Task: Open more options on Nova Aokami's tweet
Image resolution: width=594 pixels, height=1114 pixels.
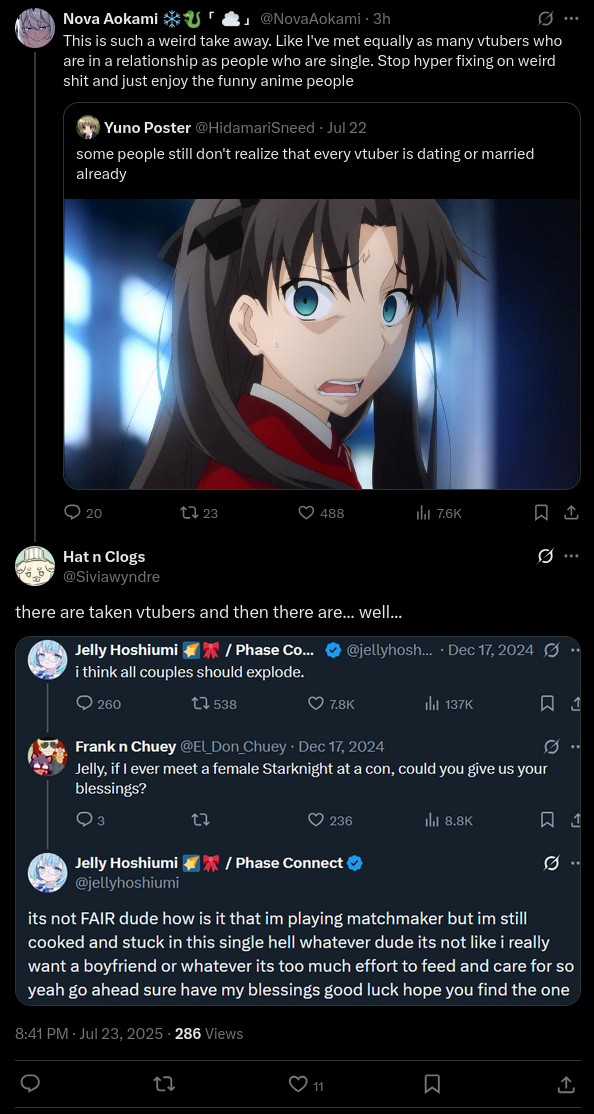Action: click(x=571, y=18)
